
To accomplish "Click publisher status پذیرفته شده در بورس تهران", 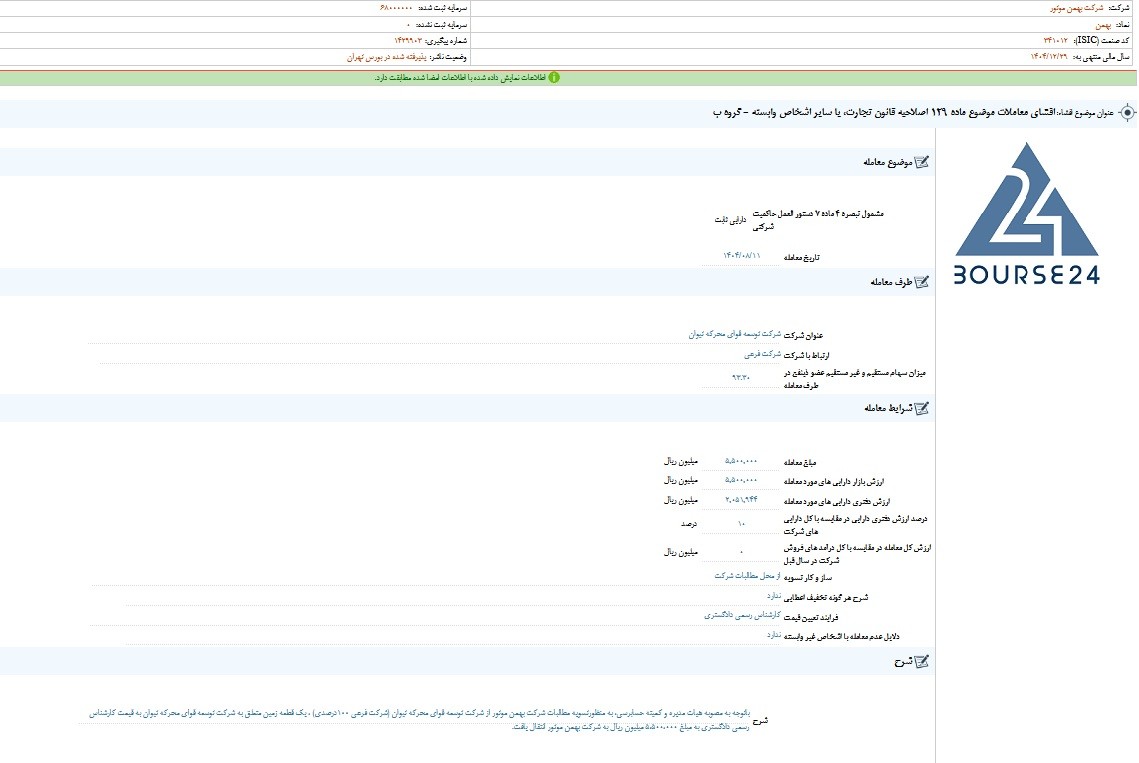I will [386, 57].
